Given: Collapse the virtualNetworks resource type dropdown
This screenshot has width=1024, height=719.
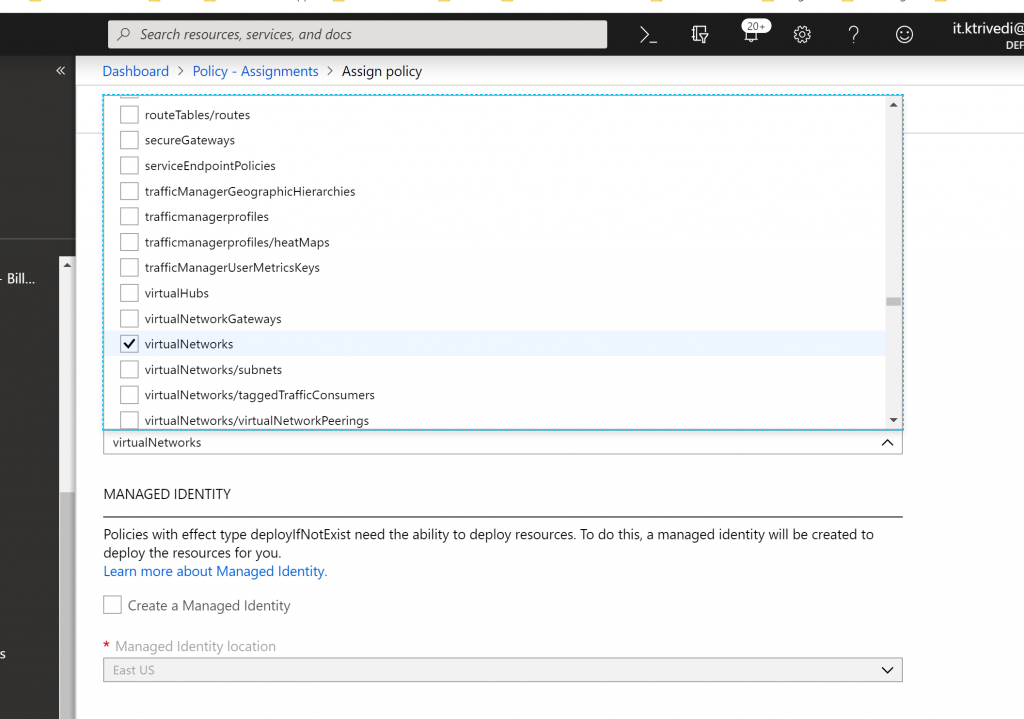Looking at the screenshot, I should point(886,443).
